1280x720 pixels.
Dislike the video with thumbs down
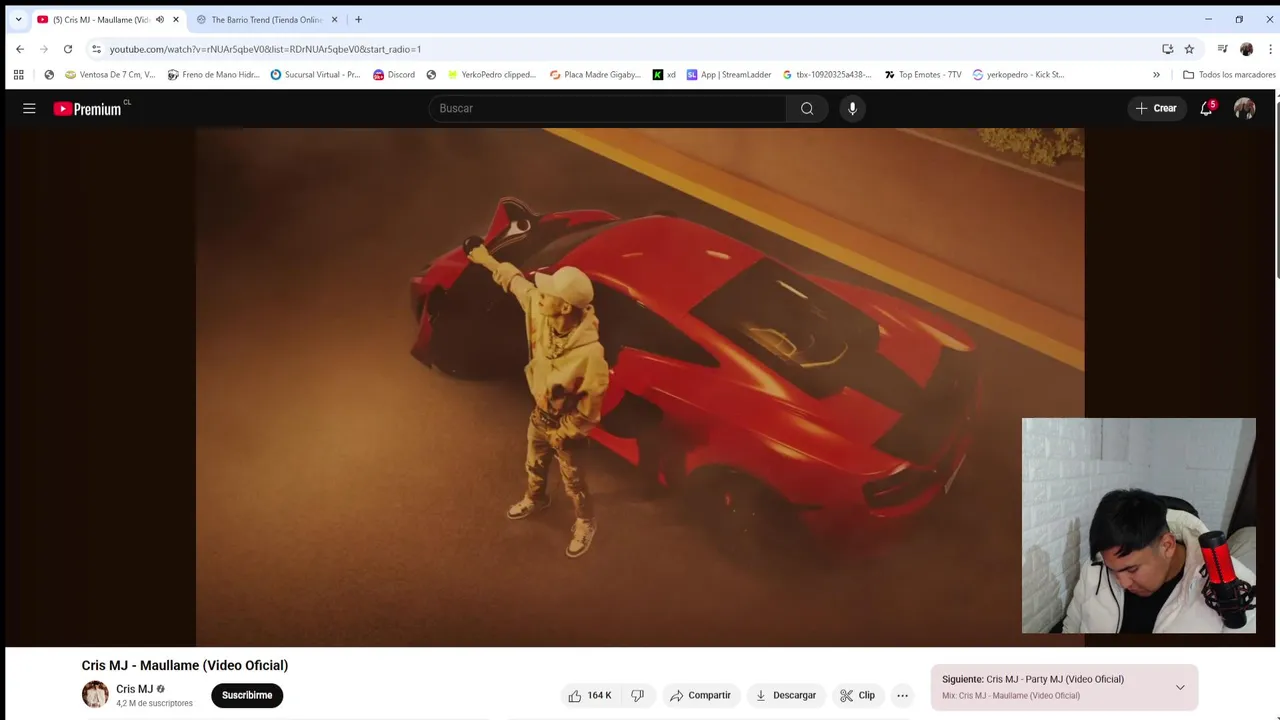[637, 695]
